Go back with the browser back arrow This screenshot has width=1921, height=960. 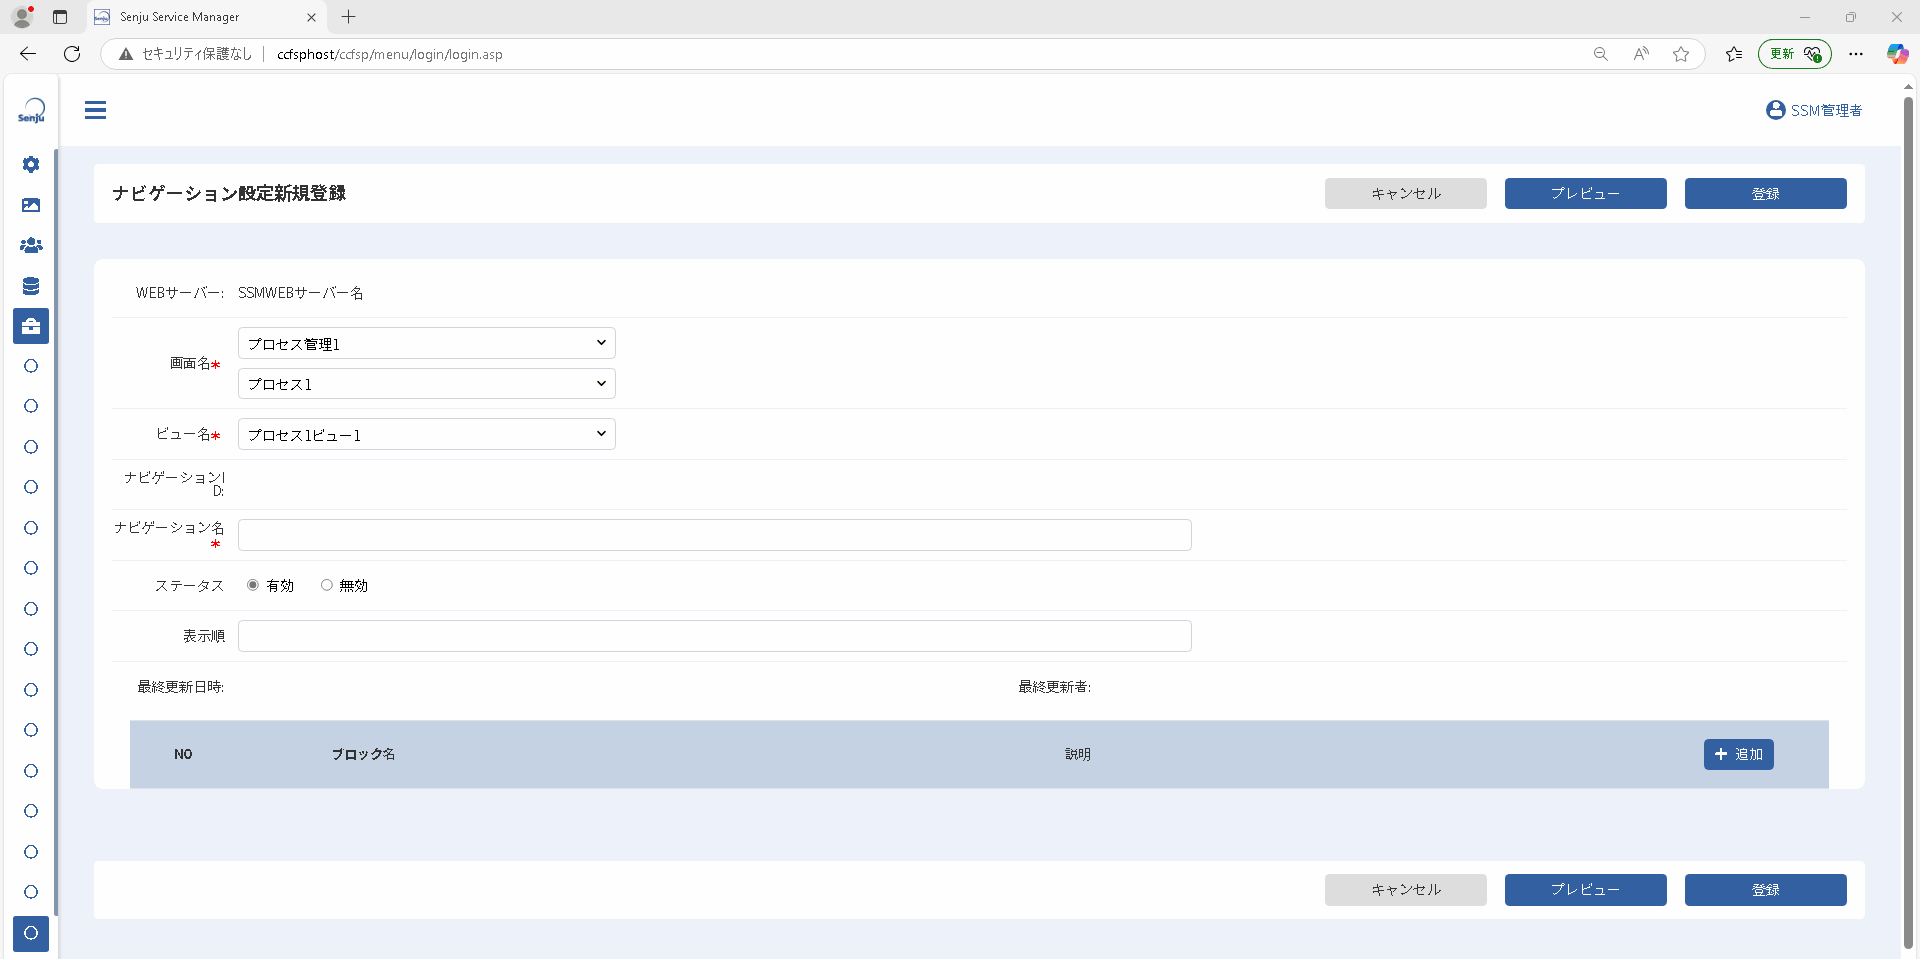click(28, 54)
